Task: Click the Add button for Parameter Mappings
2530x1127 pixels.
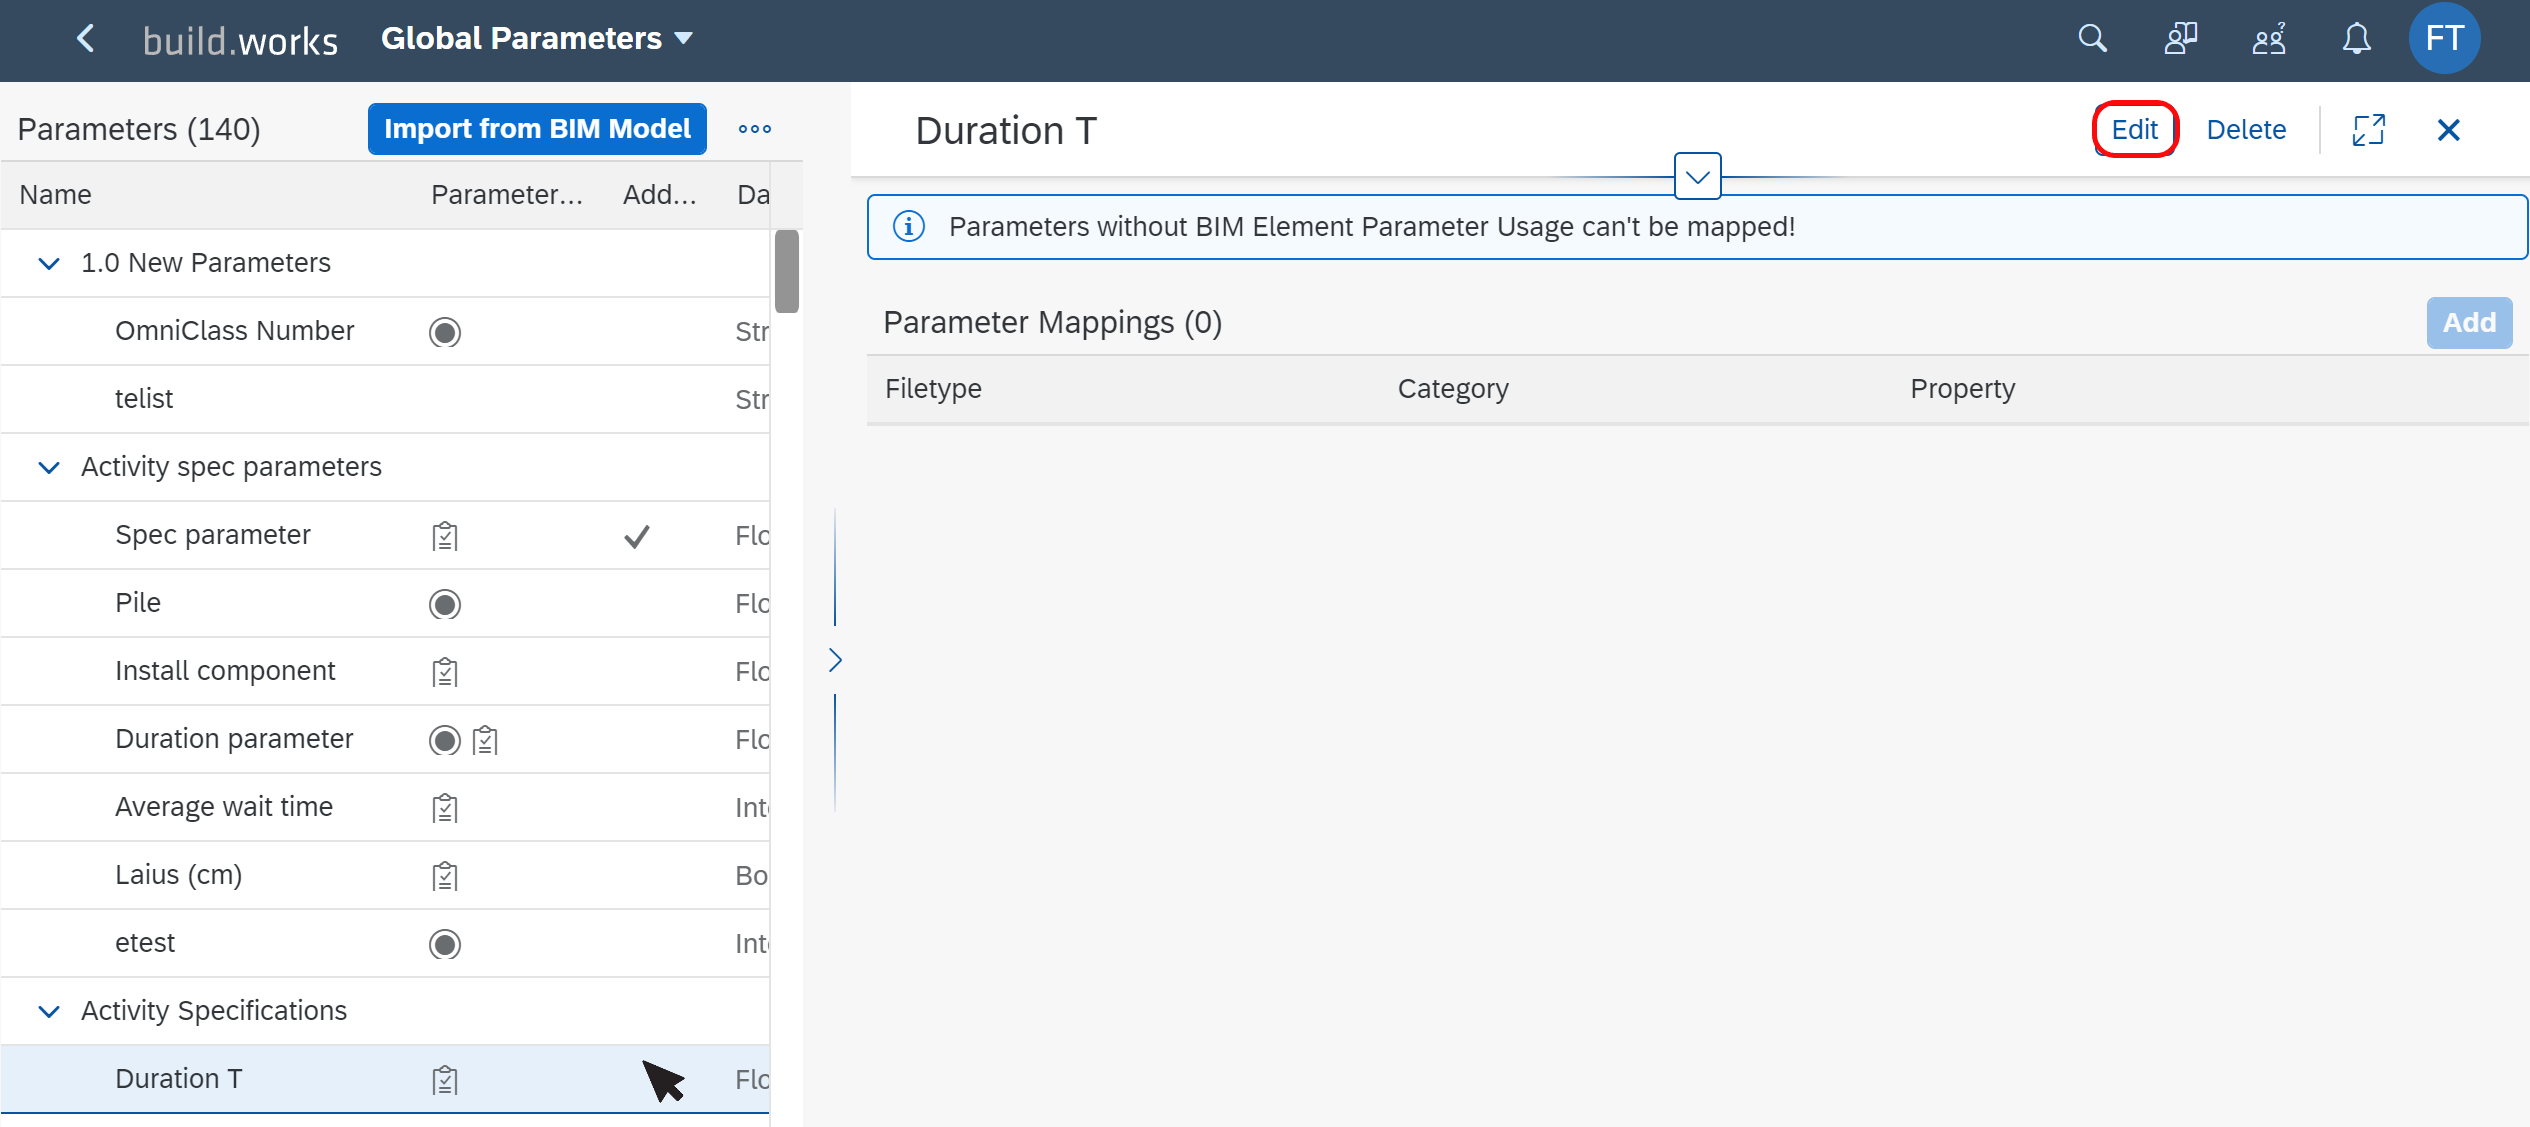Action: pos(2469,322)
